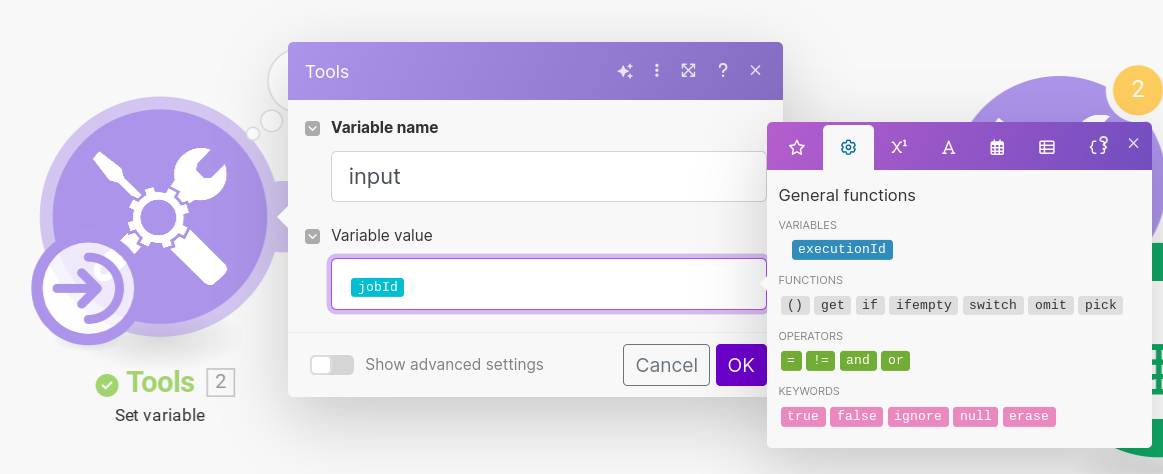Screen dimensions: 1163x474
Task: Toggle the Variable value checkbox
Action: [313, 236]
